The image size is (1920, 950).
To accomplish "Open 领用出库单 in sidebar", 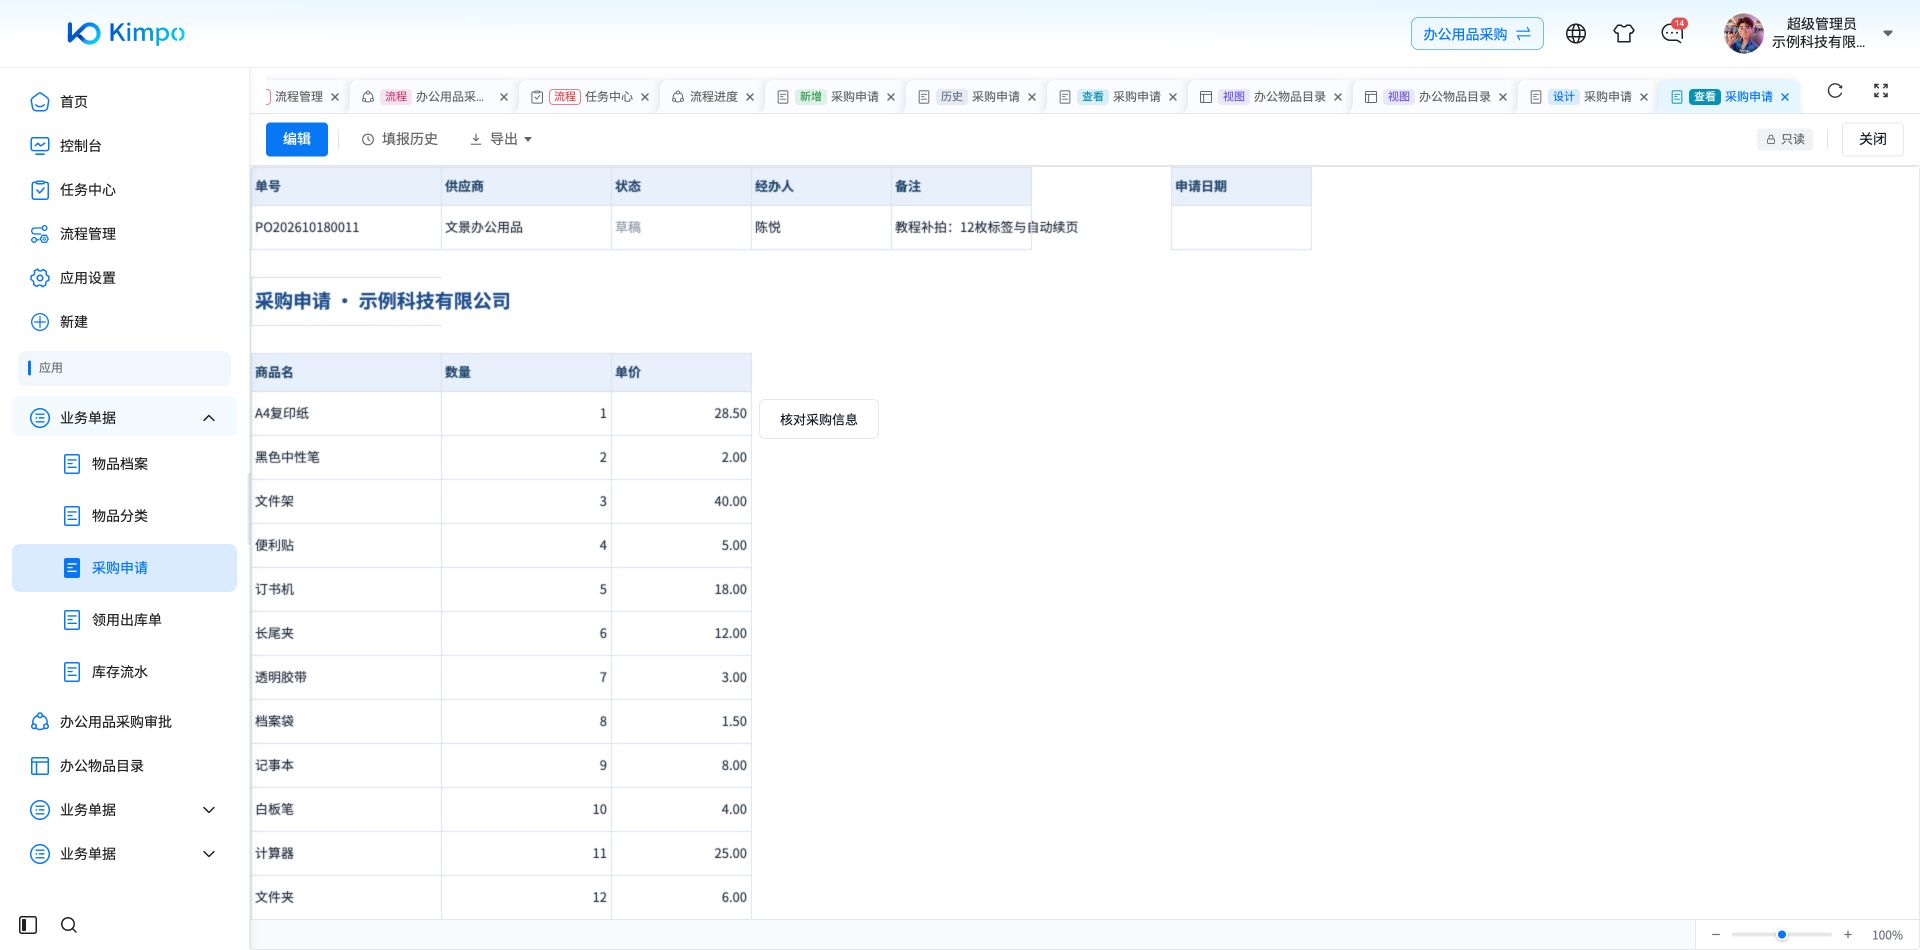I will click(x=126, y=620).
